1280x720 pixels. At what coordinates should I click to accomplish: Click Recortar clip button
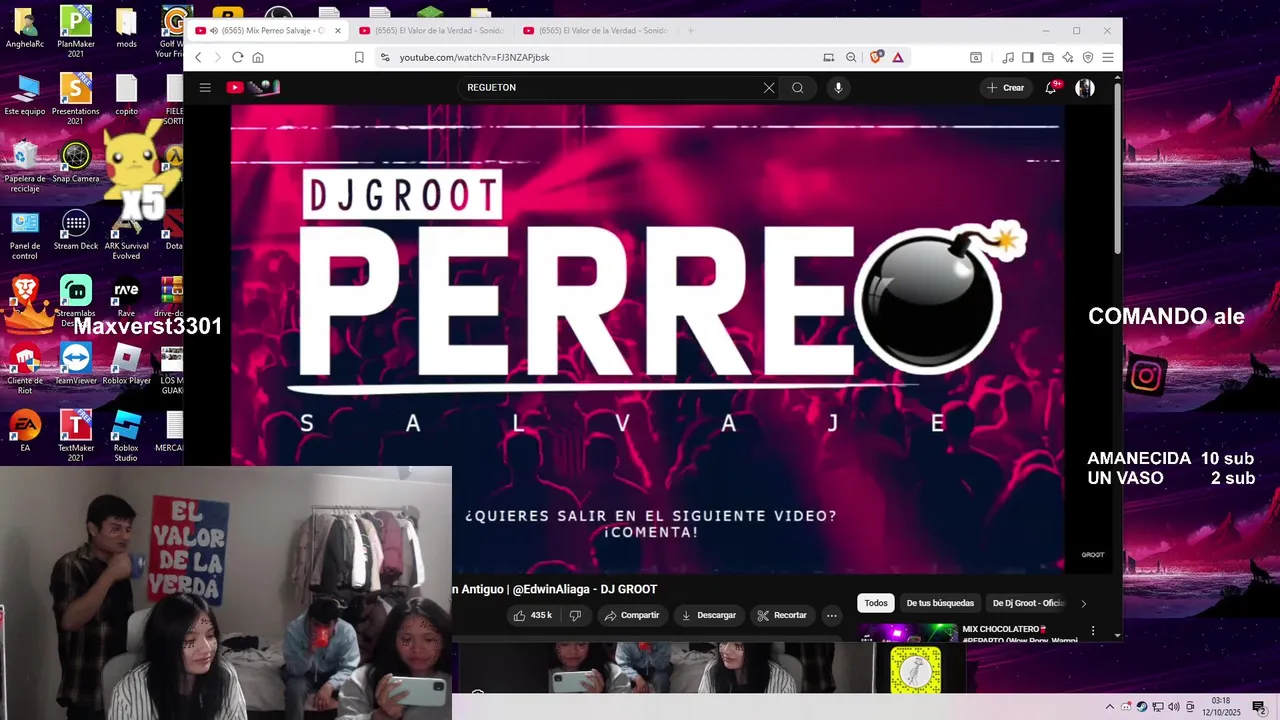coord(782,616)
